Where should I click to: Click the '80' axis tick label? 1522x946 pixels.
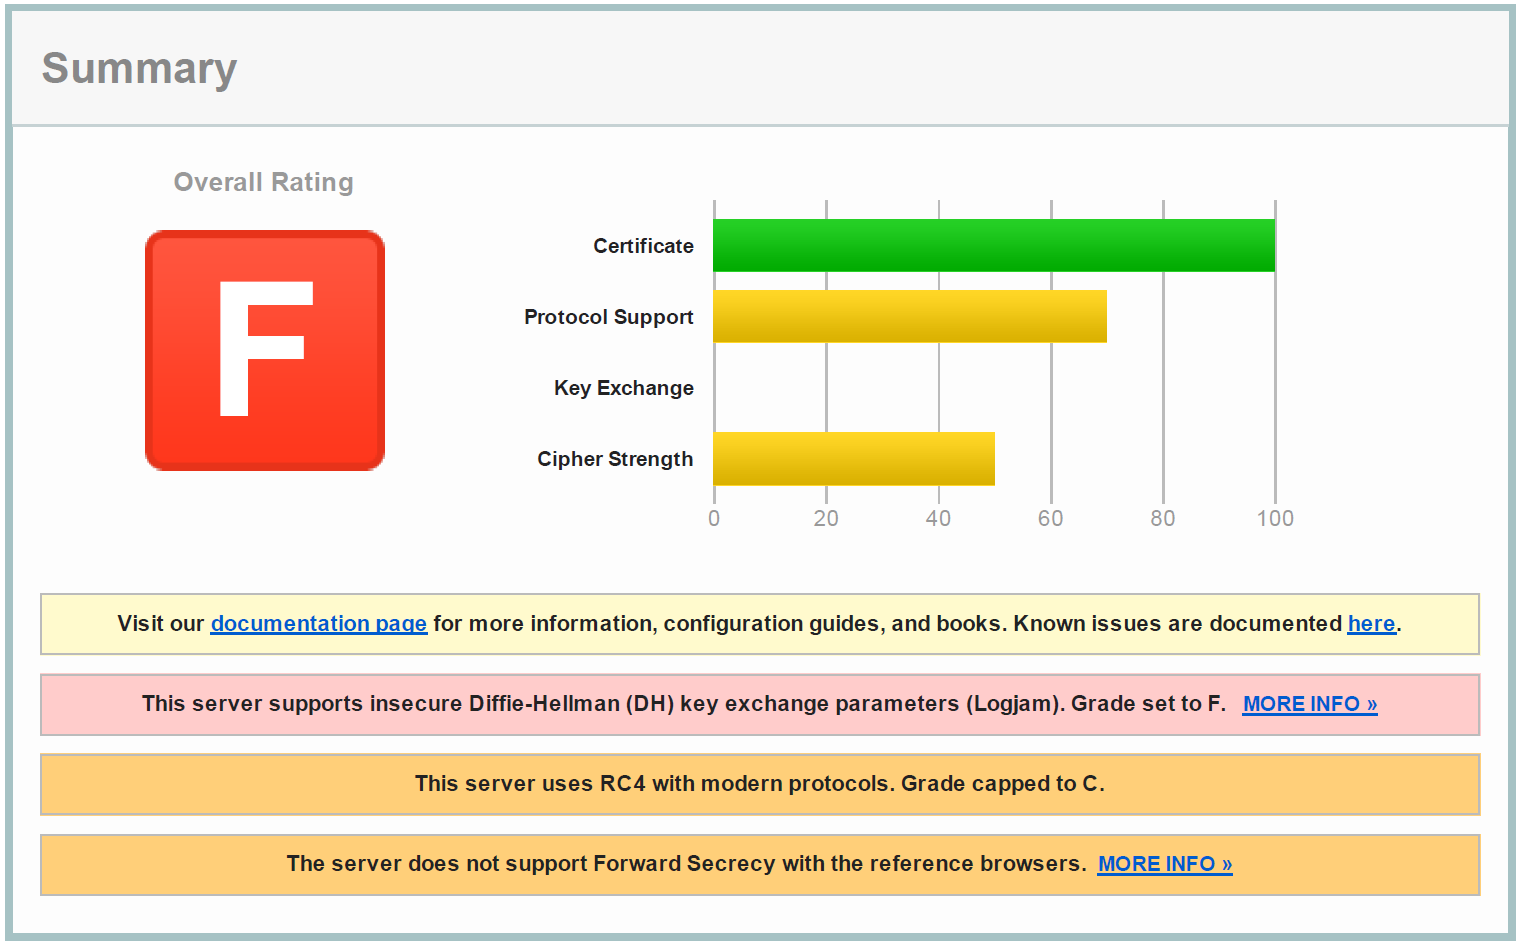pos(1163,518)
